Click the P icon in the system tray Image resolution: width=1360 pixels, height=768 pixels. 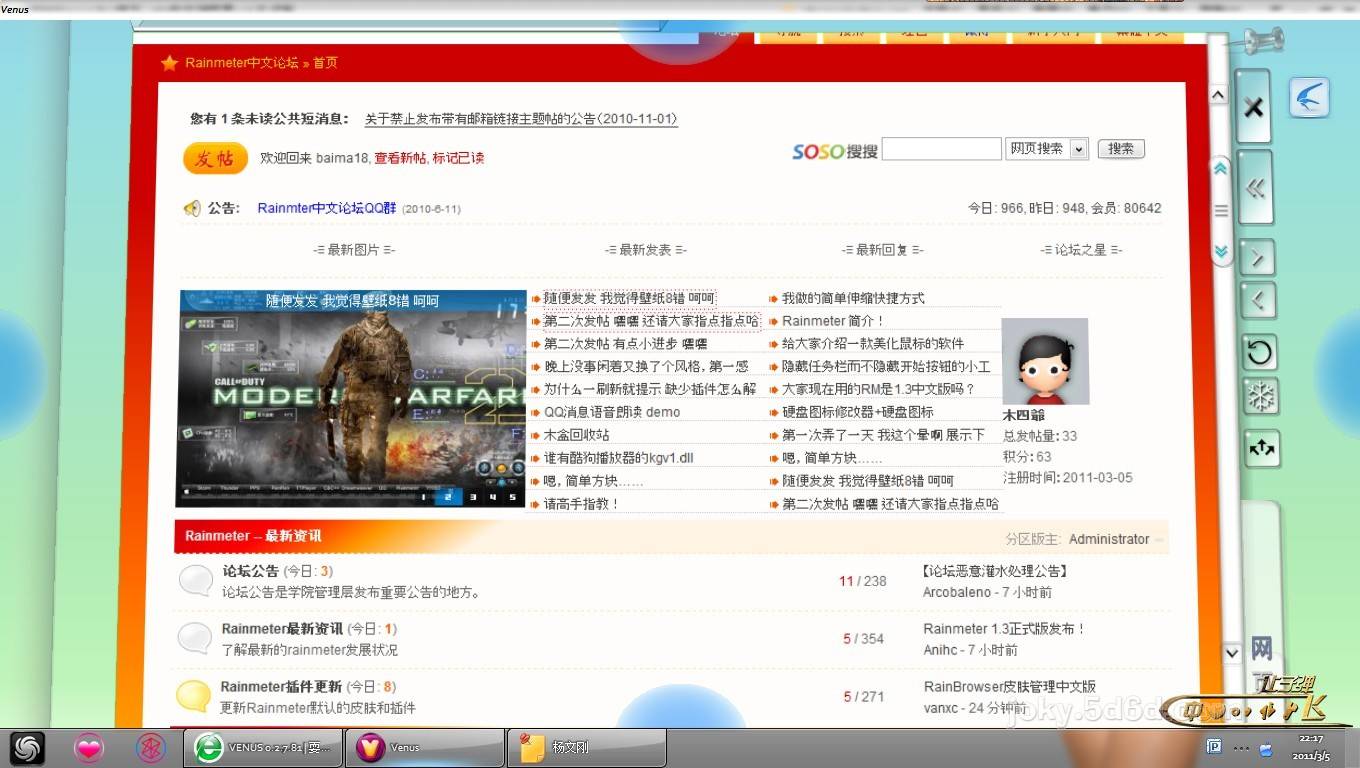(x=1213, y=747)
